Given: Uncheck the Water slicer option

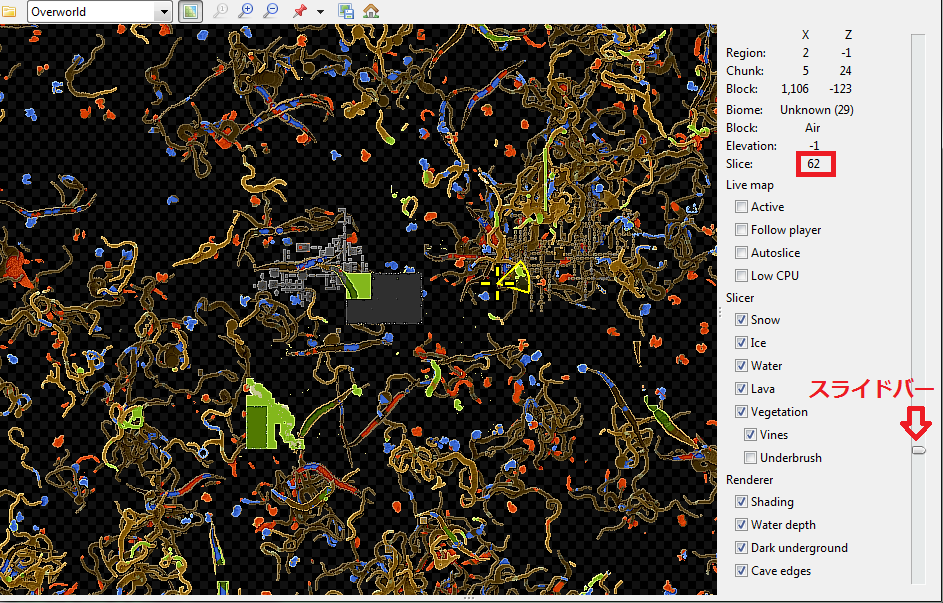Looking at the screenshot, I should coord(742,366).
